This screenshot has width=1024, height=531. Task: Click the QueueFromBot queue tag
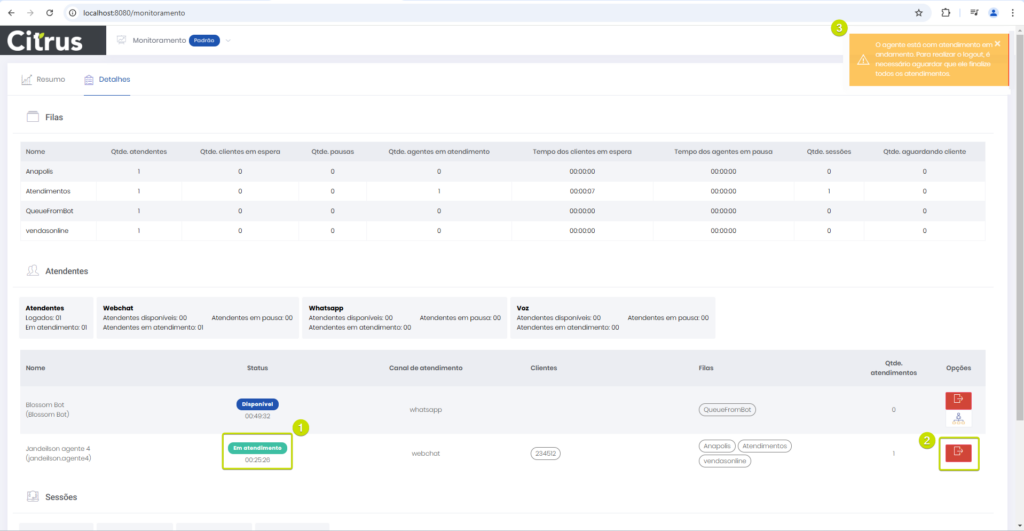point(727,409)
